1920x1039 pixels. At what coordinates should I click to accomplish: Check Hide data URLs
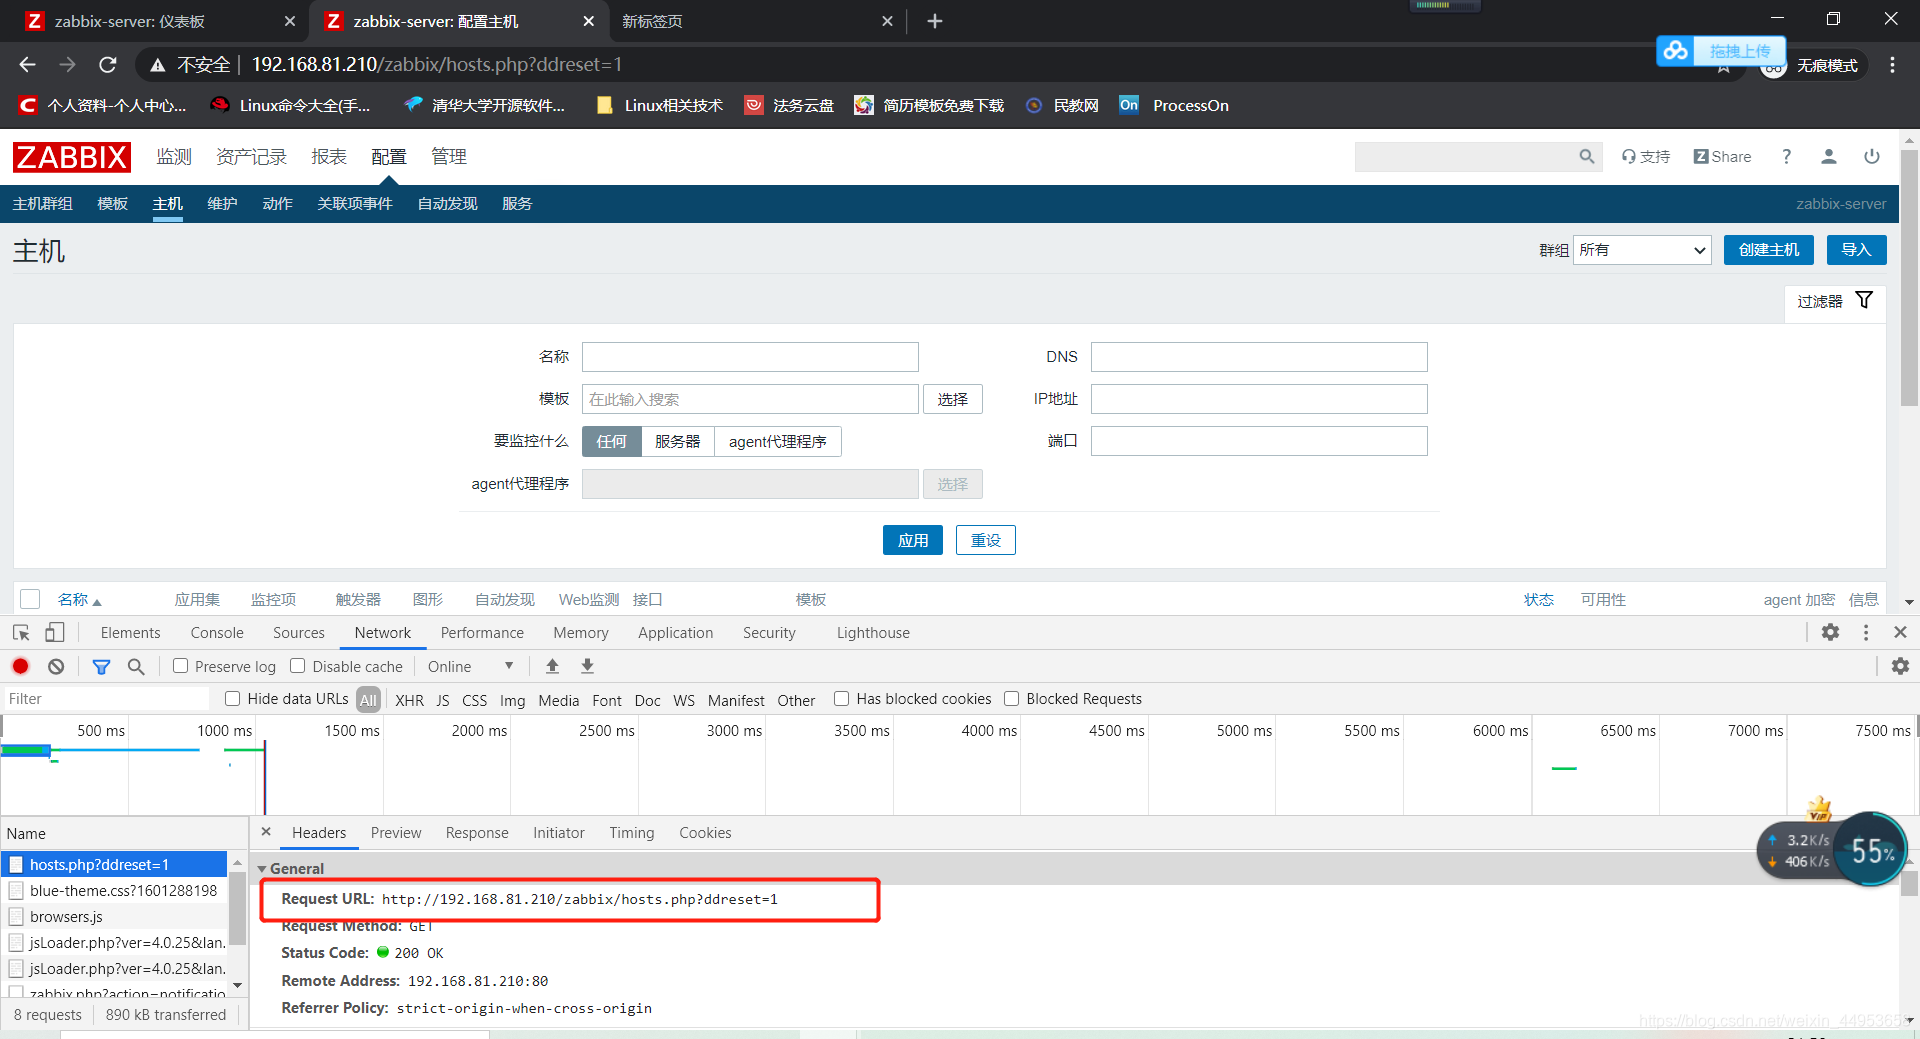click(x=233, y=698)
